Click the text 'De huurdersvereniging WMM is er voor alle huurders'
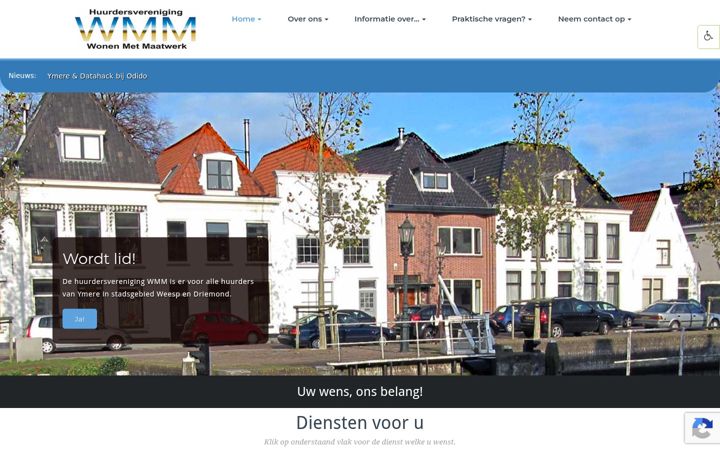Image resolution: width=720 pixels, height=450 pixels. (x=158, y=281)
